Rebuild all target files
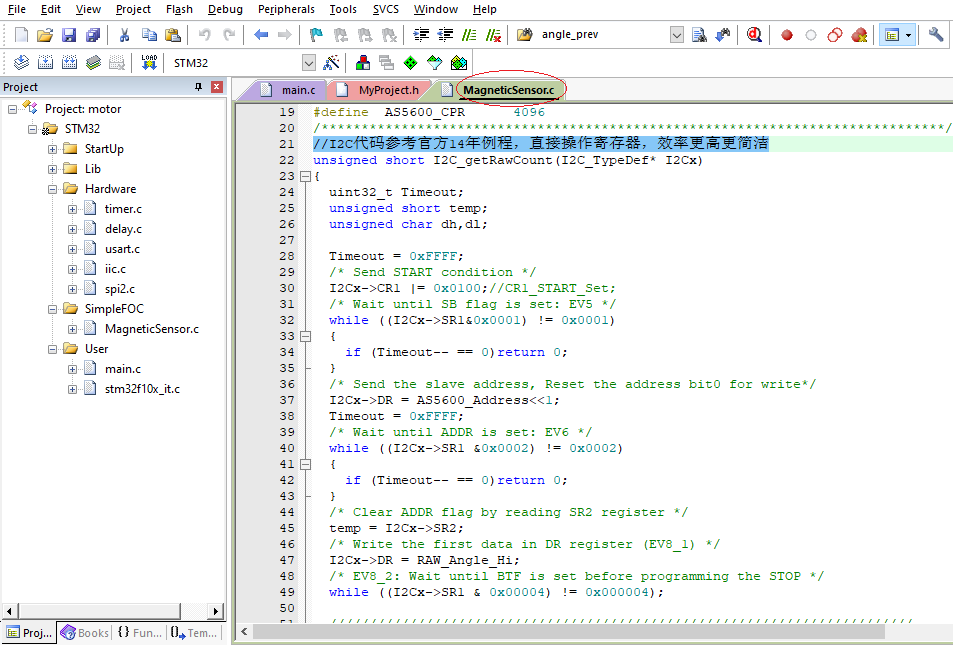This screenshot has width=953, height=649. coord(68,62)
